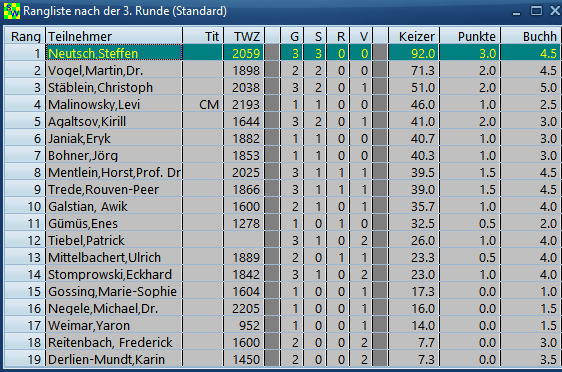The height and width of the screenshot is (372, 562).
Task: Select participant Gümüs,Enes
Action: tap(114, 224)
